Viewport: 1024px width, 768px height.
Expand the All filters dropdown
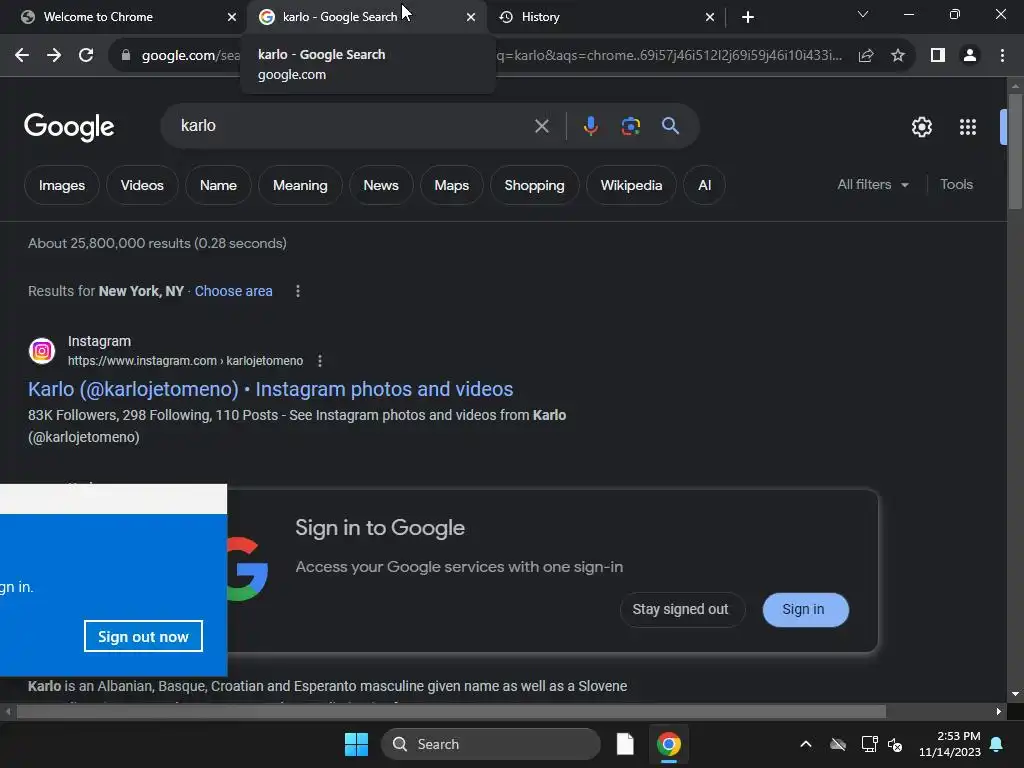pyautogui.click(x=873, y=185)
